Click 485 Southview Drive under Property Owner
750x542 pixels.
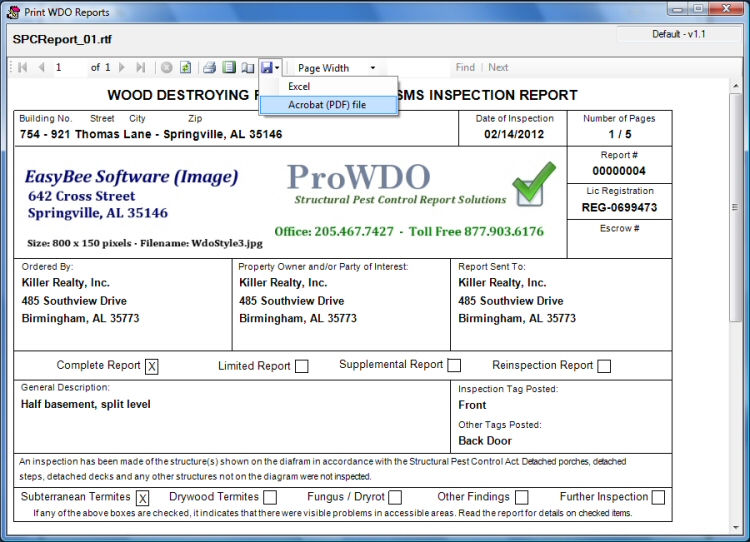(292, 301)
